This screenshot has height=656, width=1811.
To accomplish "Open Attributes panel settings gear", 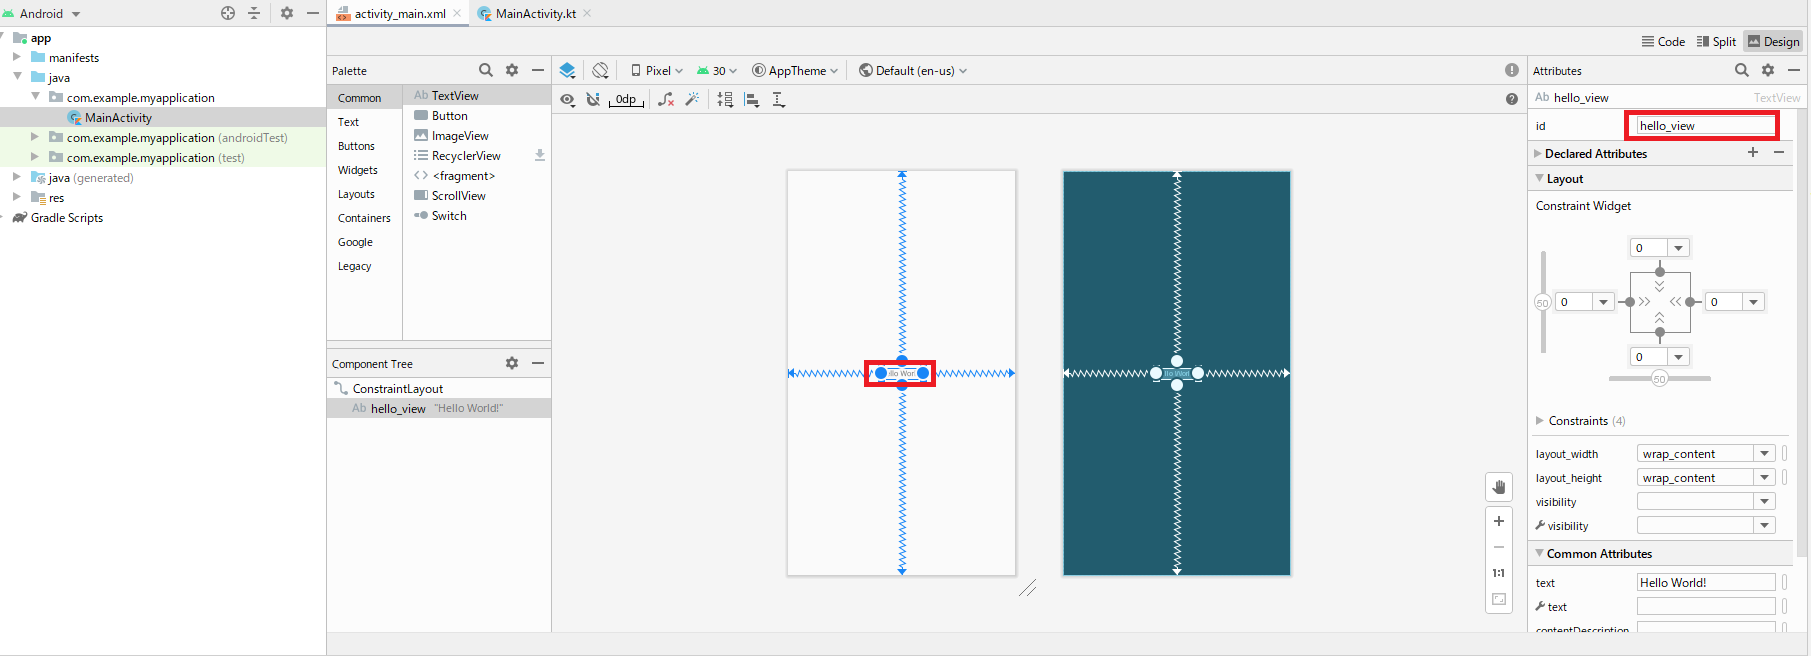I will pos(1768,70).
